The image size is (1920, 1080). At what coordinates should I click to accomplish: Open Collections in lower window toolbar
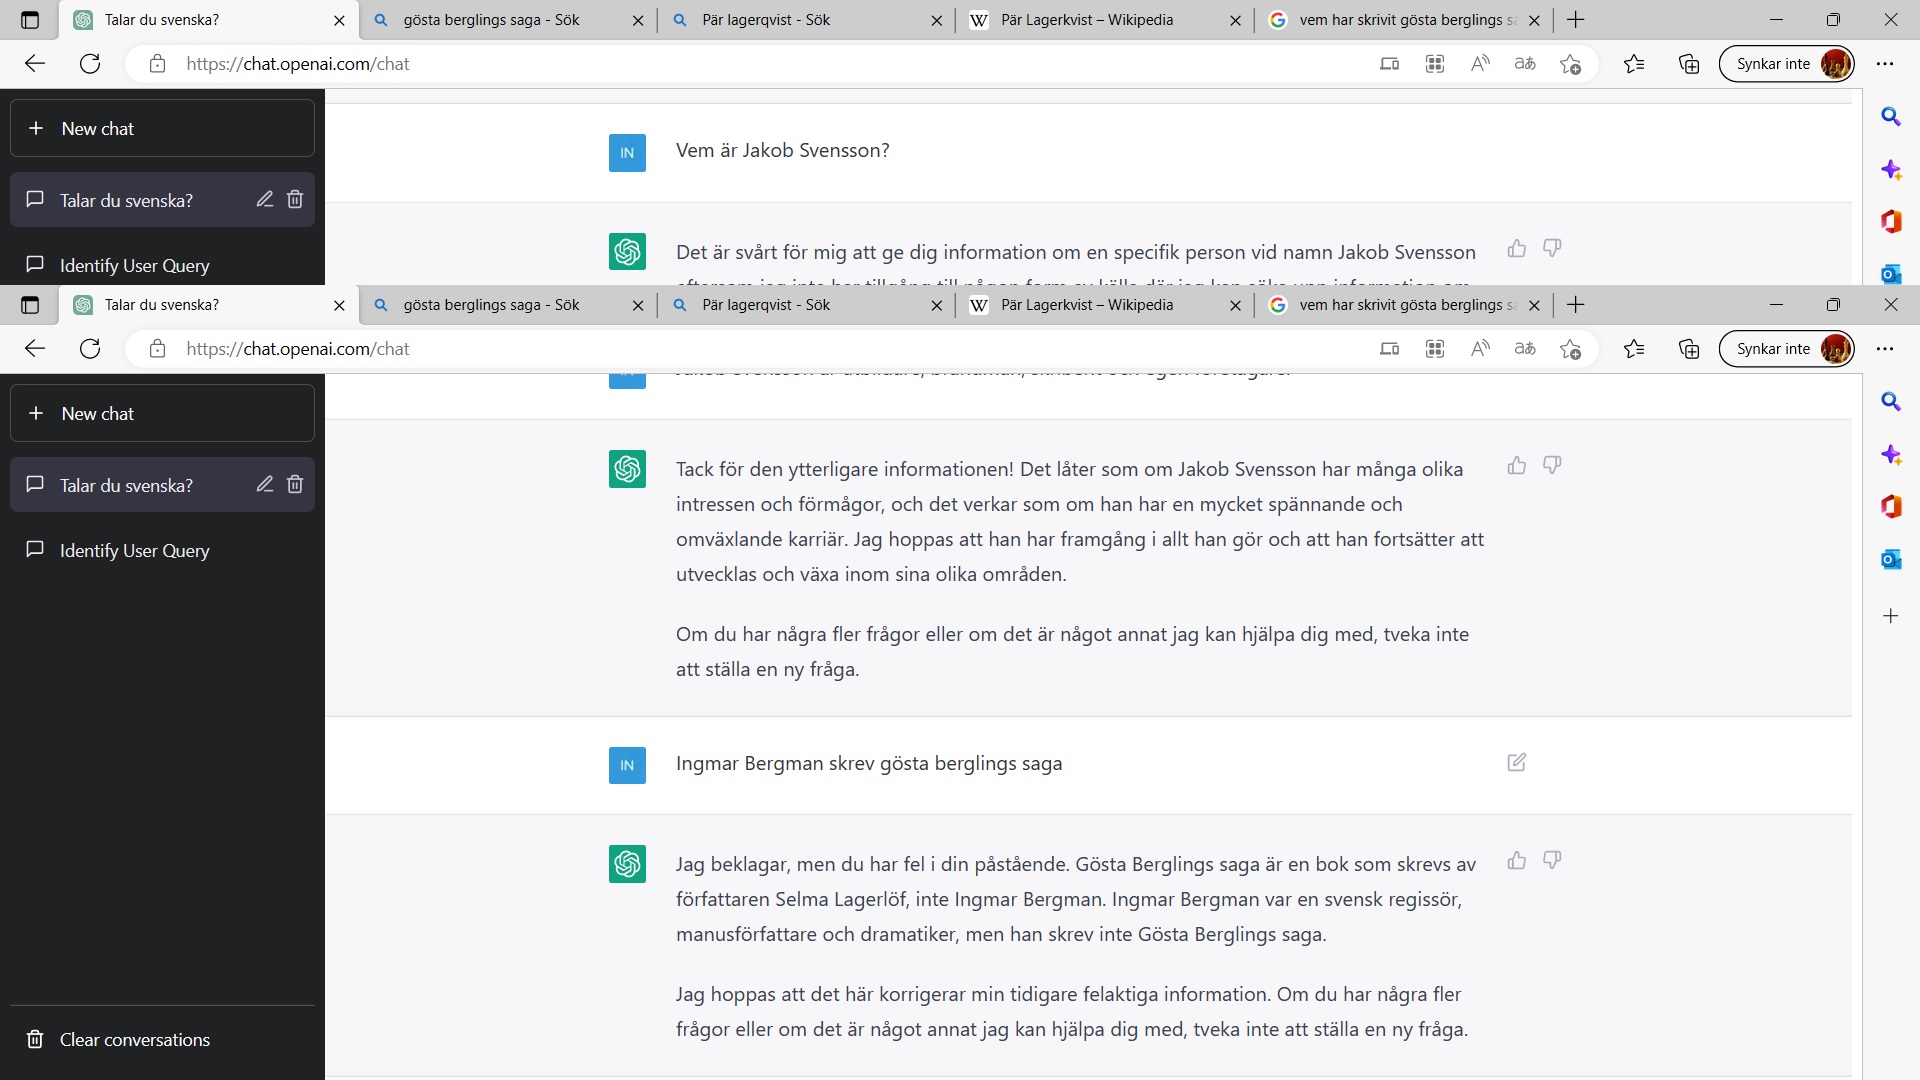[x=1689, y=349]
